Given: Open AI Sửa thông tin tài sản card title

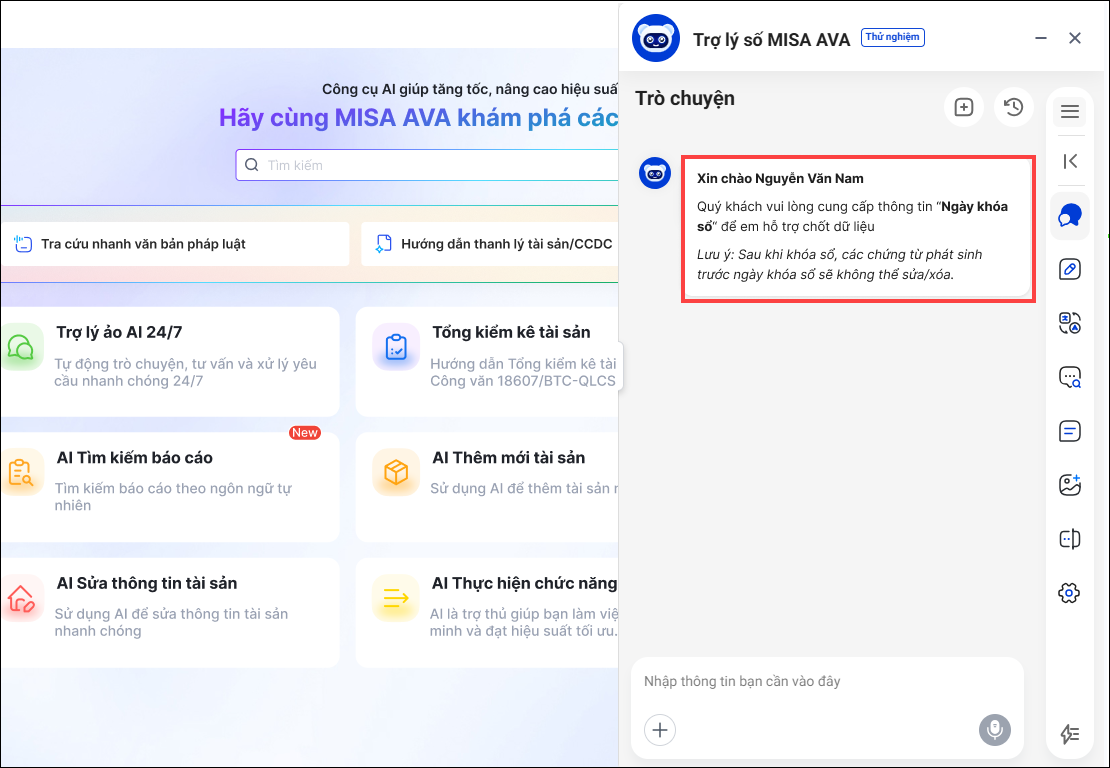Looking at the screenshot, I should point(147,583).
